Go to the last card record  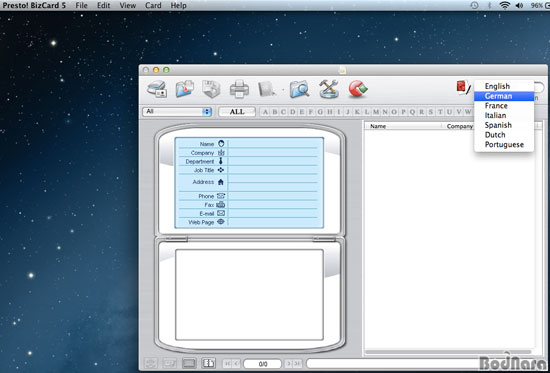coord(297,364)
